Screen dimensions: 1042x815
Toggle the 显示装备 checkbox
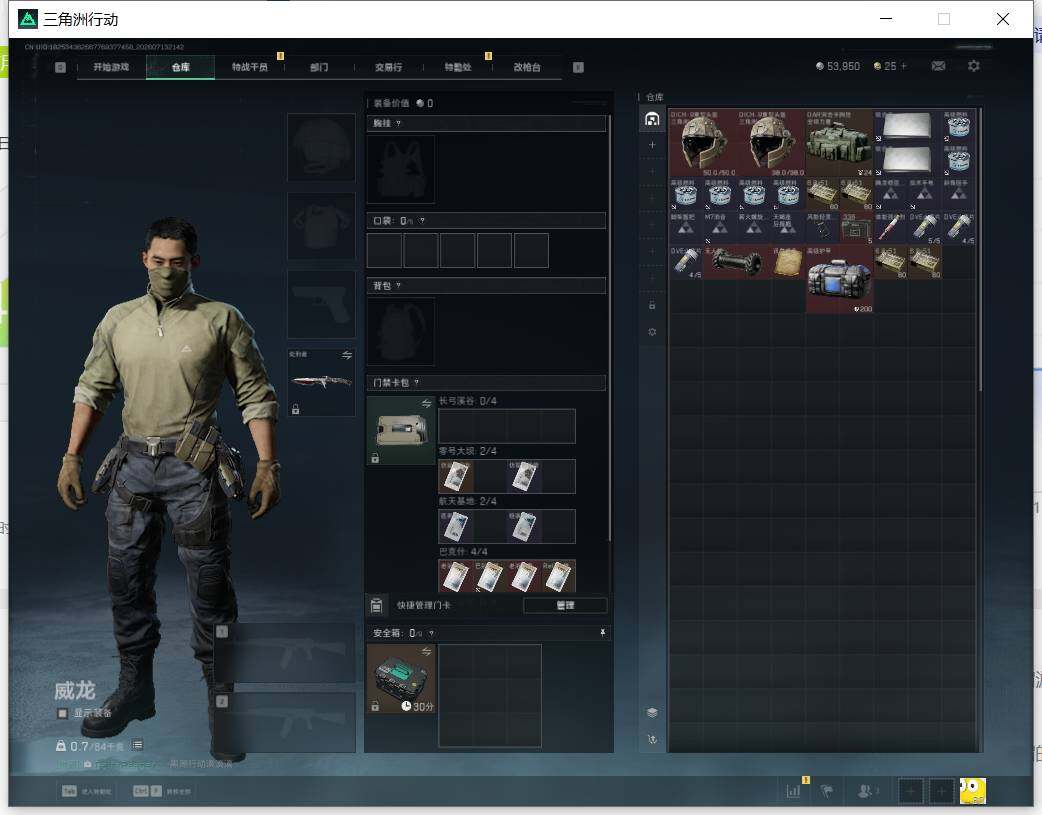pyautogui.click(x=62, y=713)
